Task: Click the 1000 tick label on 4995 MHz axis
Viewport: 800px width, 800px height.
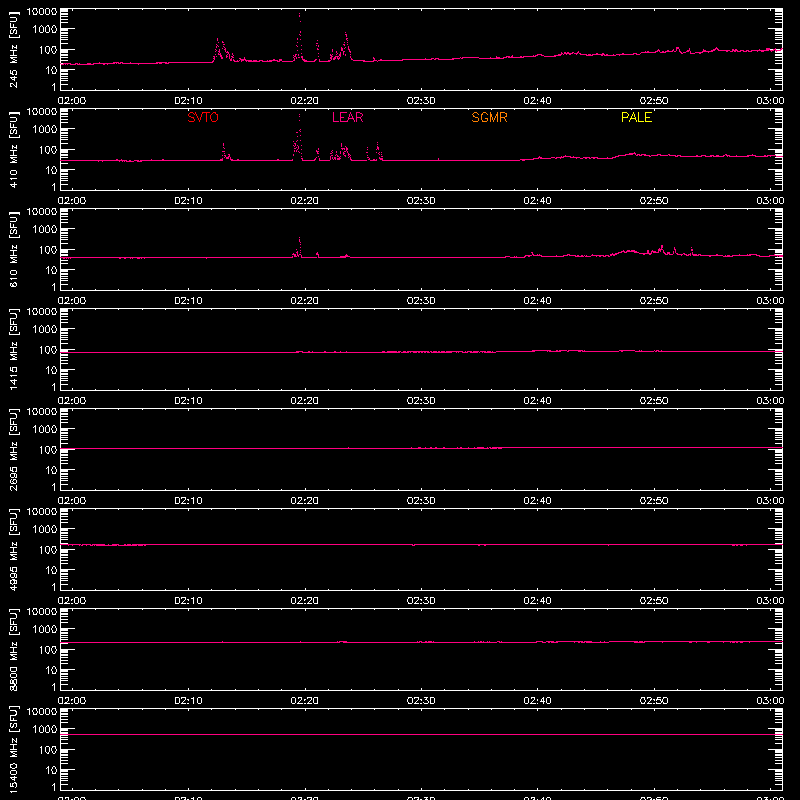Action: [x=45, y=530]
